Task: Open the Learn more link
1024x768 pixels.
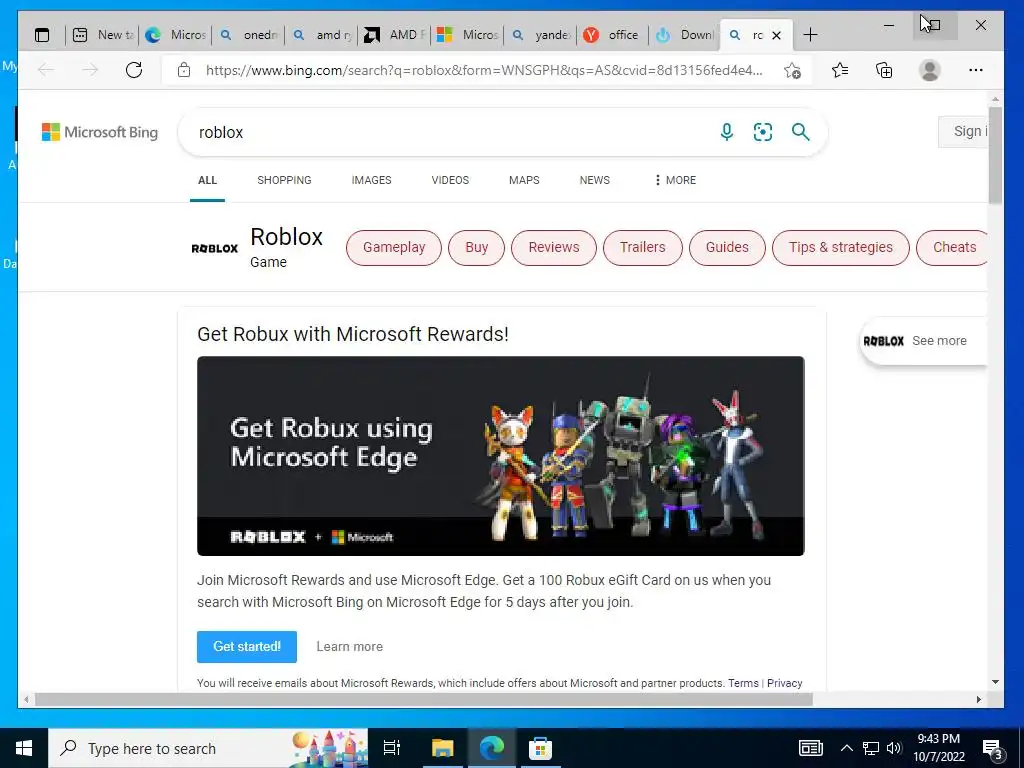Action: (x=349, y=647)
